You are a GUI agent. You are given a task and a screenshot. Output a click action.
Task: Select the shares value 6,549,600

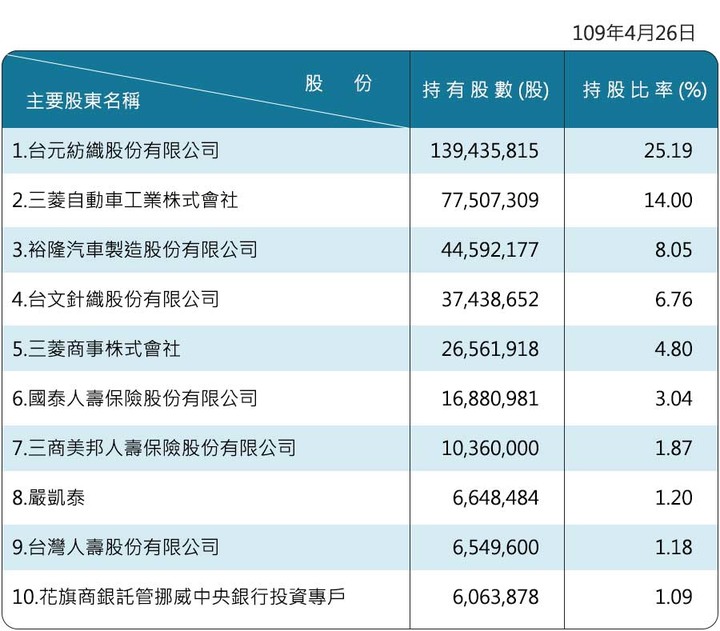coord(495,548)
